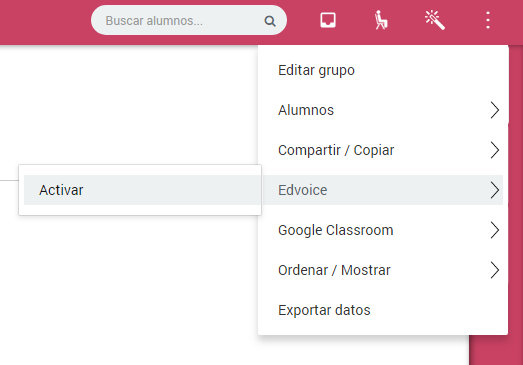
Task: Expand the Ordenar / Mostrar chevron arrow
Action: [495, 270]
